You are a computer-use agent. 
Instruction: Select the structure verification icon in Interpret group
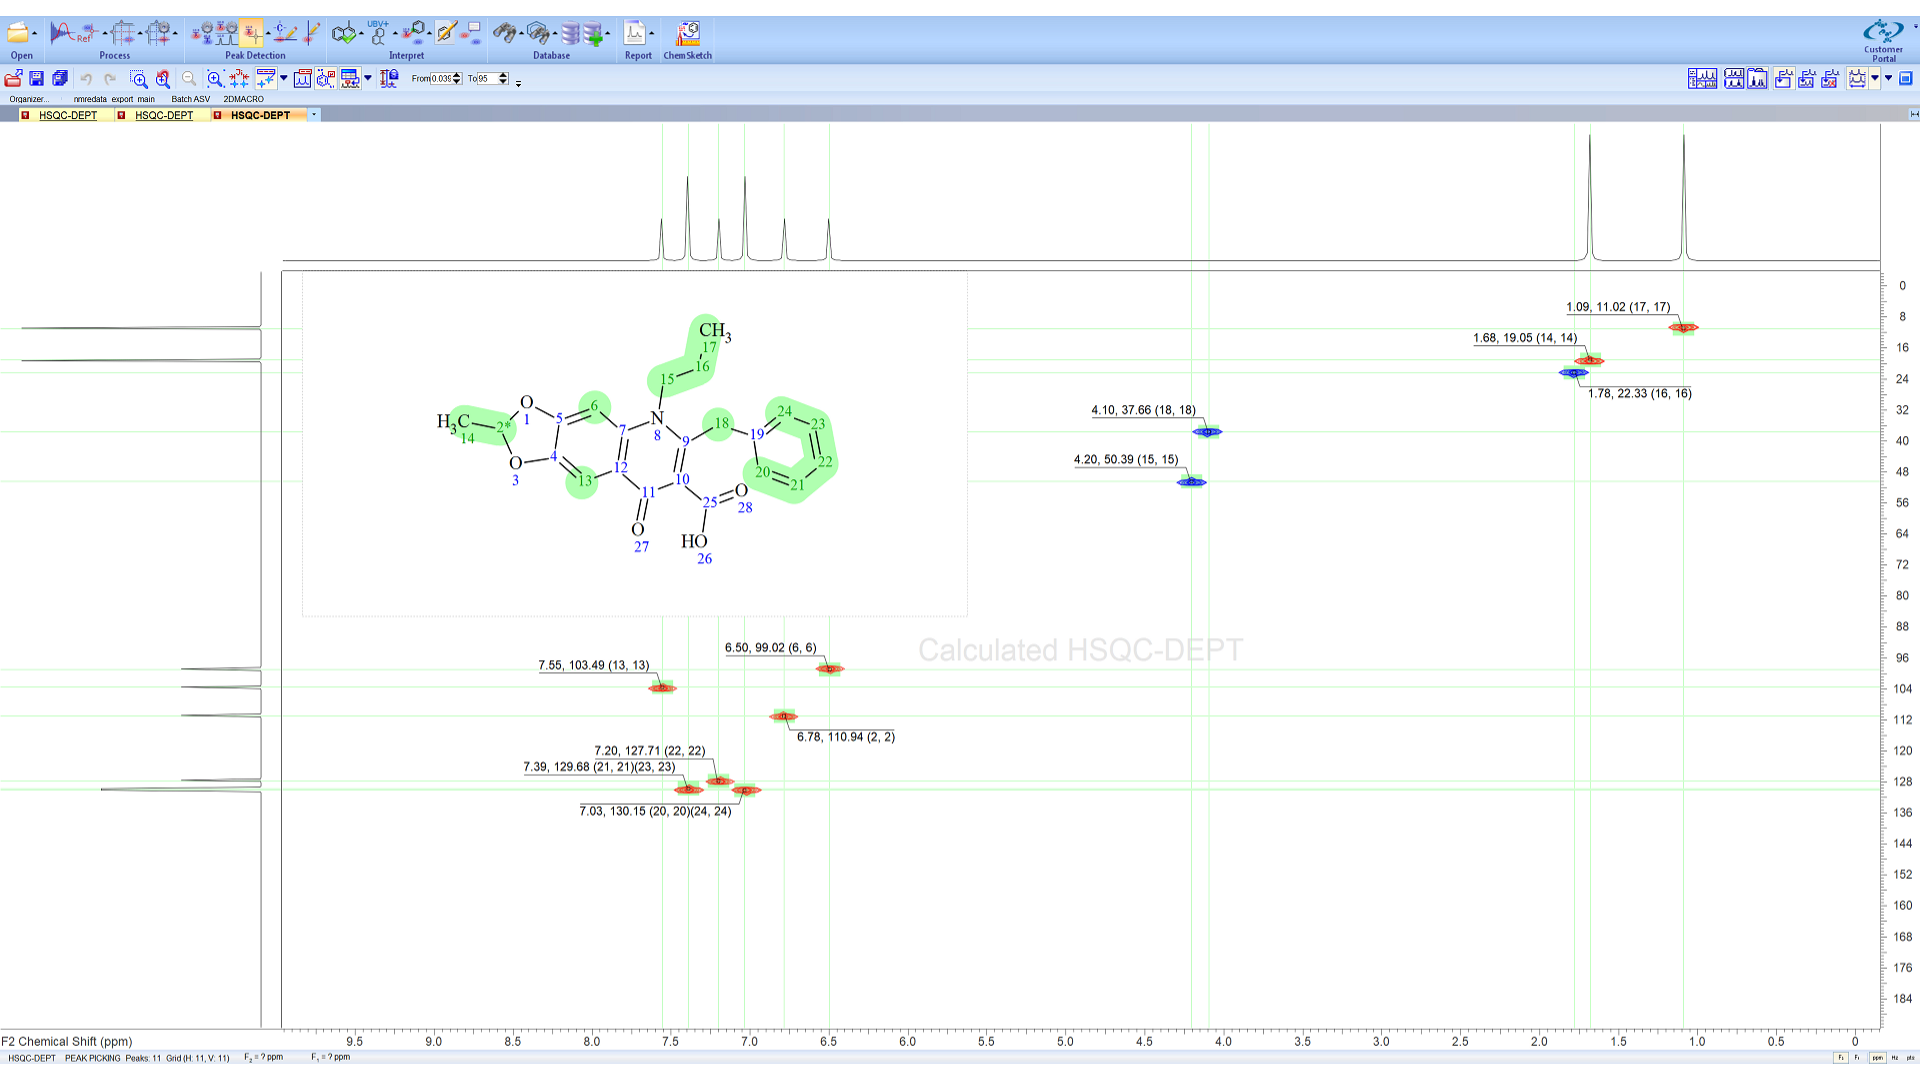344,32
